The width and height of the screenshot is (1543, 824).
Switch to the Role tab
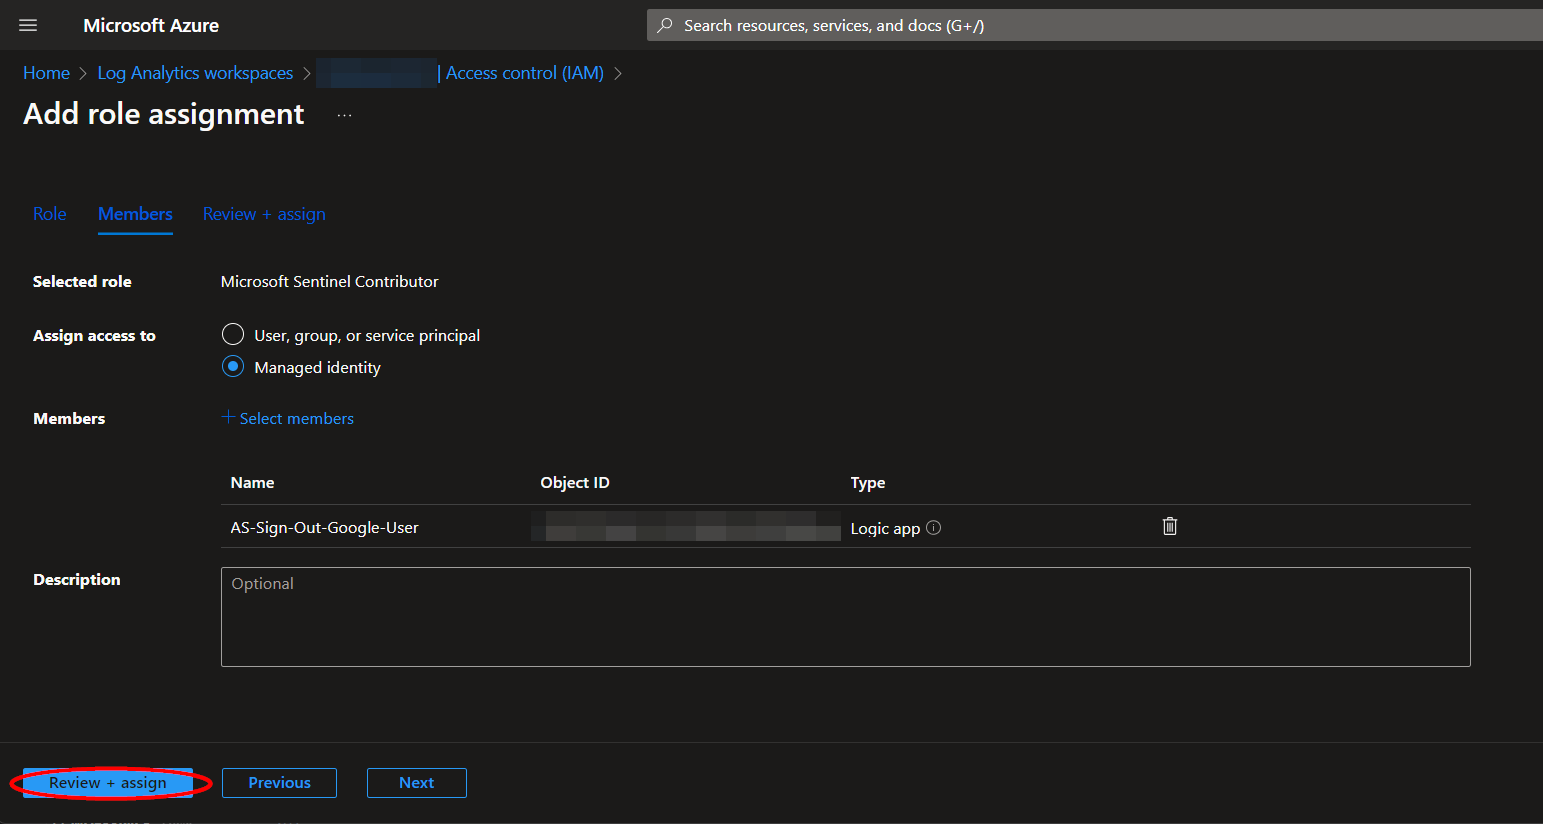pos(50,214)
